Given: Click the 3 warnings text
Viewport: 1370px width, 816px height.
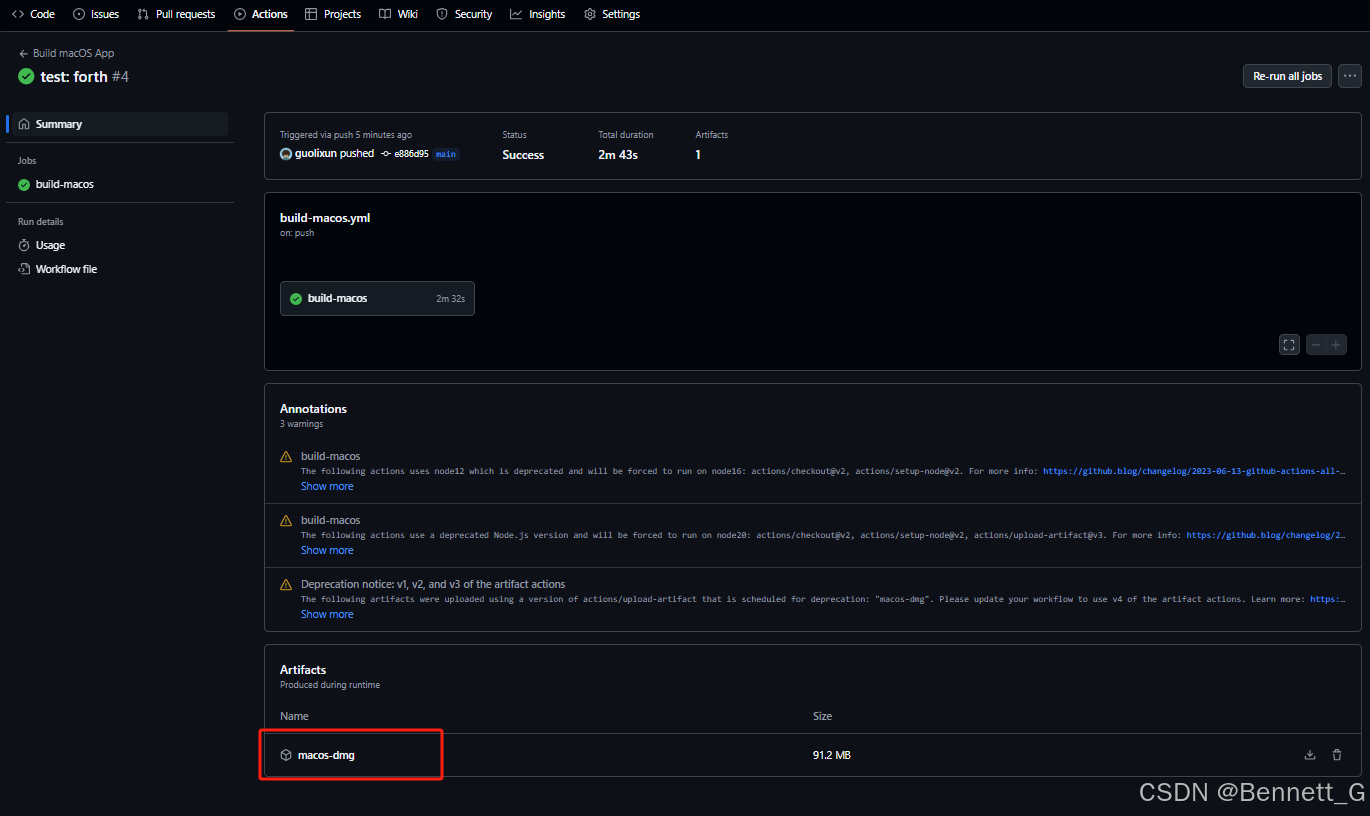Looking at the screenshot, I should [x=301, y=424].
